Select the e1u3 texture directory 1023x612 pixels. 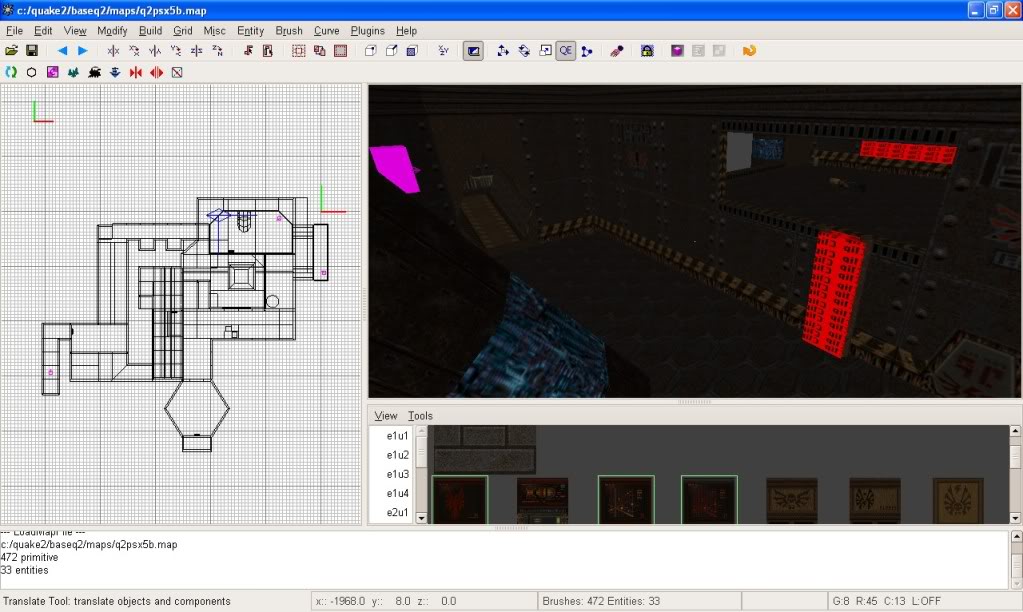397,474
